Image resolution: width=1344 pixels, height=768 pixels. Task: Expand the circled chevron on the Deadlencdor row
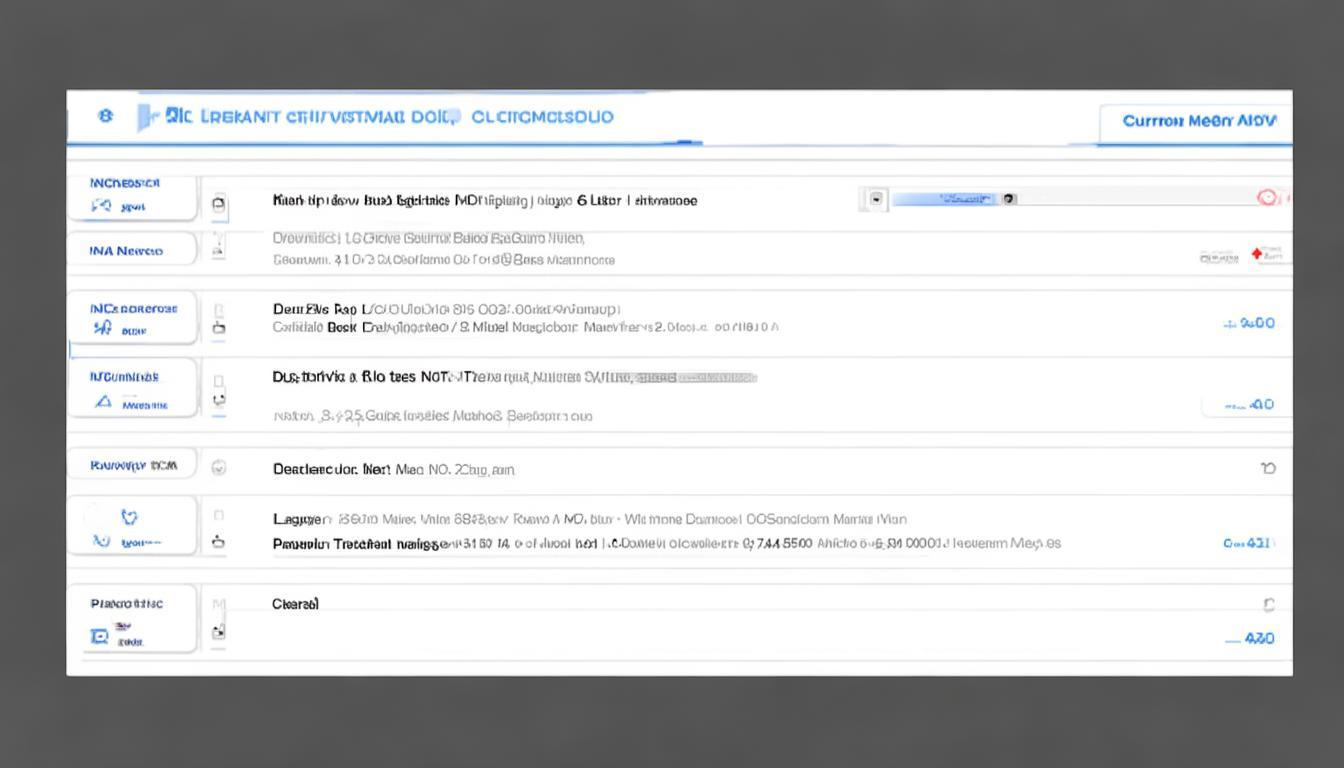(x=219, y=467)
